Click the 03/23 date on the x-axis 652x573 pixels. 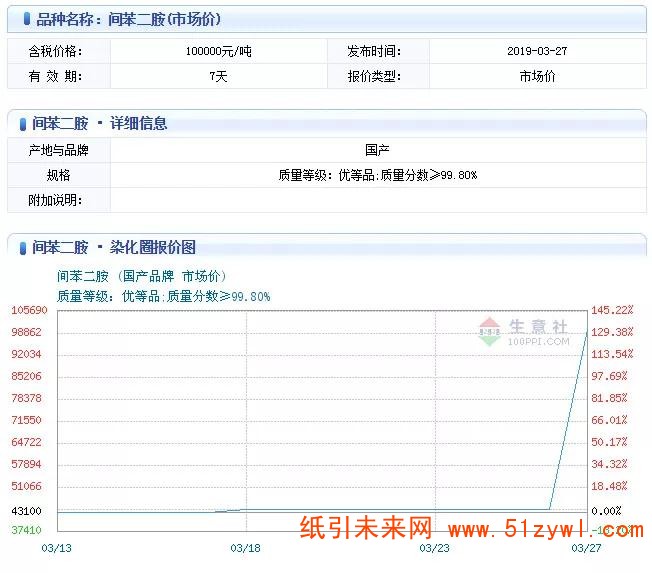pyautogui.click(x=434, y=548)
